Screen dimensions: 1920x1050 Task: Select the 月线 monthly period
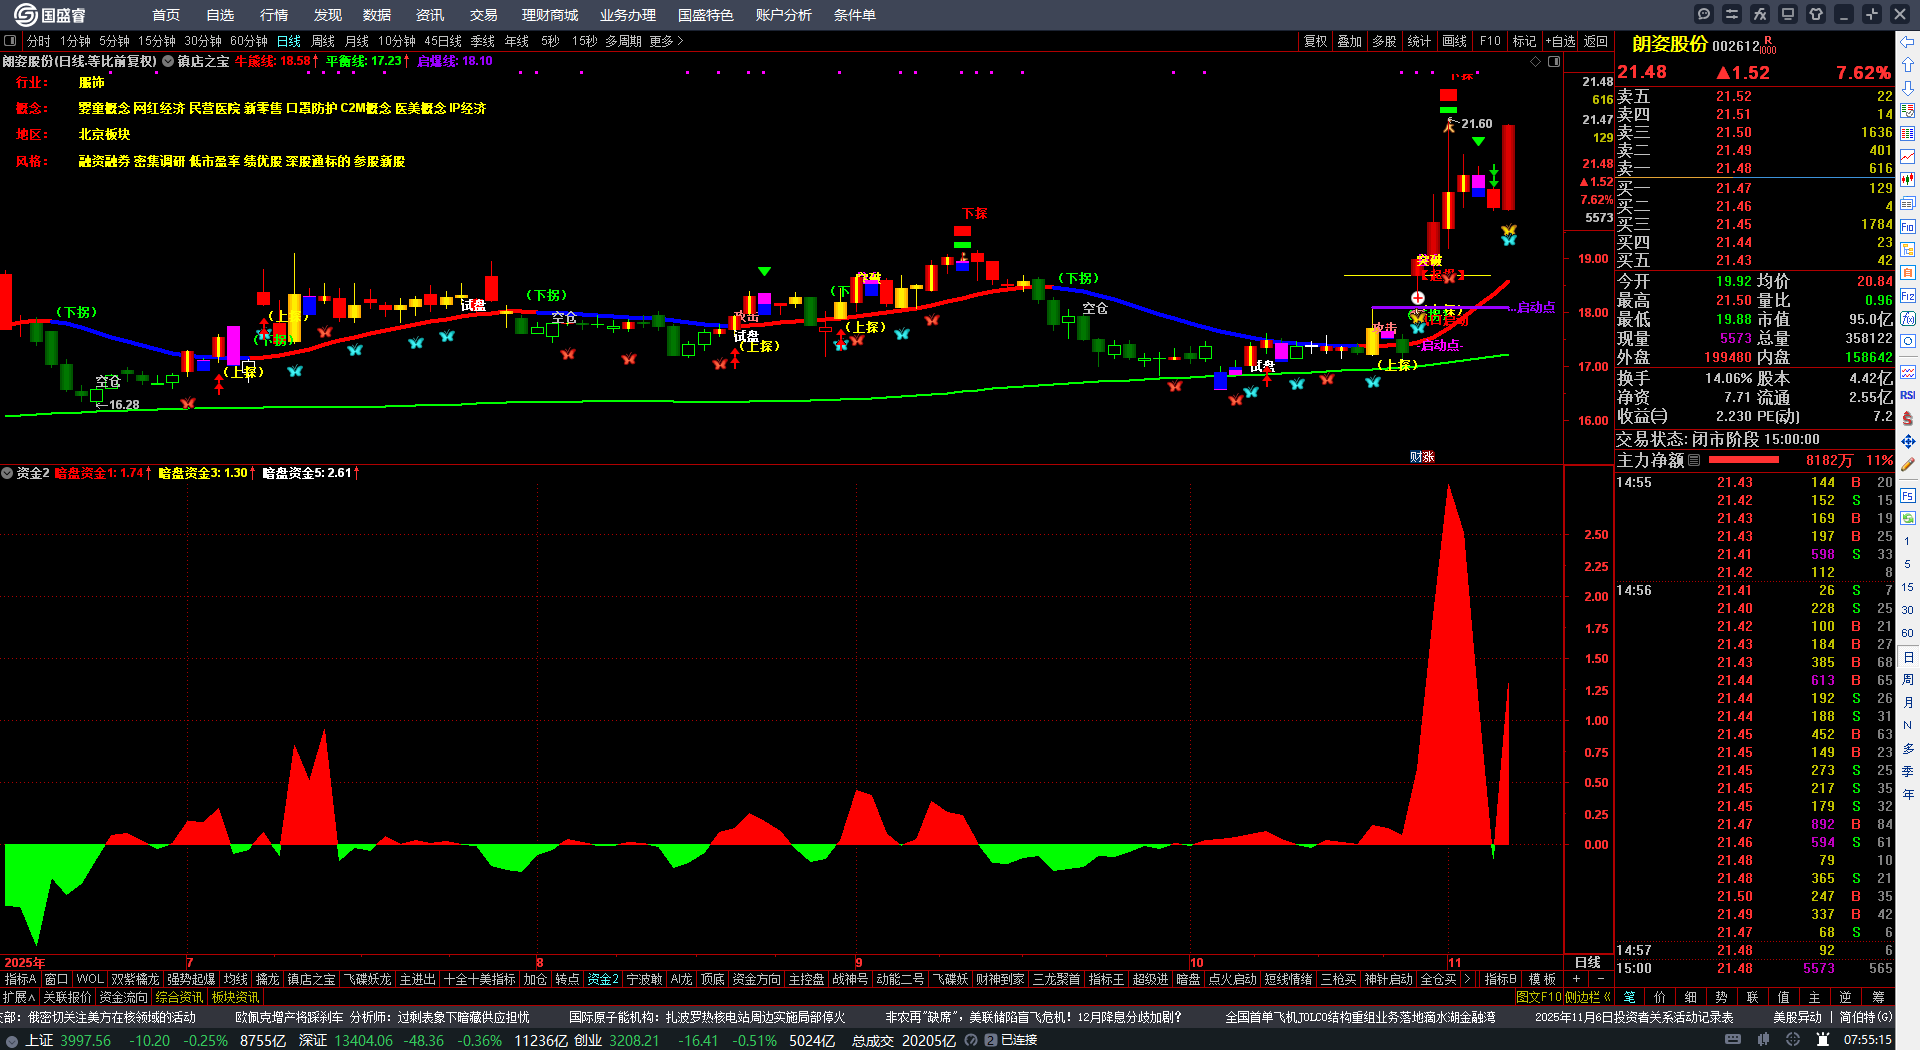pos(357,41)
